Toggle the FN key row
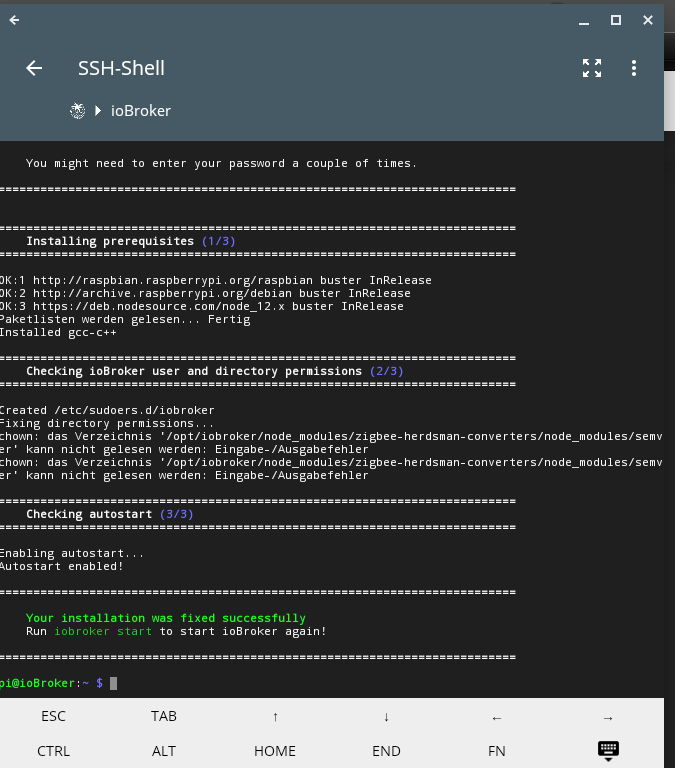This screenshot has height=768, width=675. point(497,751)
